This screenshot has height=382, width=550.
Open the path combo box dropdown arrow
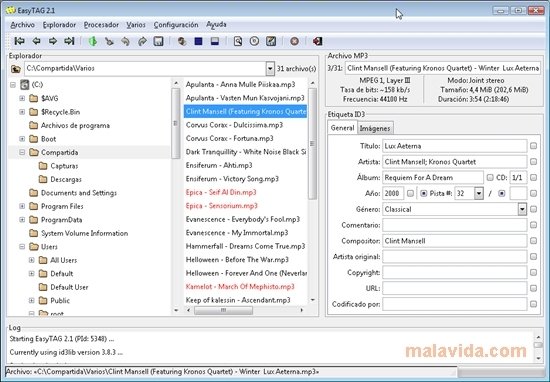point(270,69)
